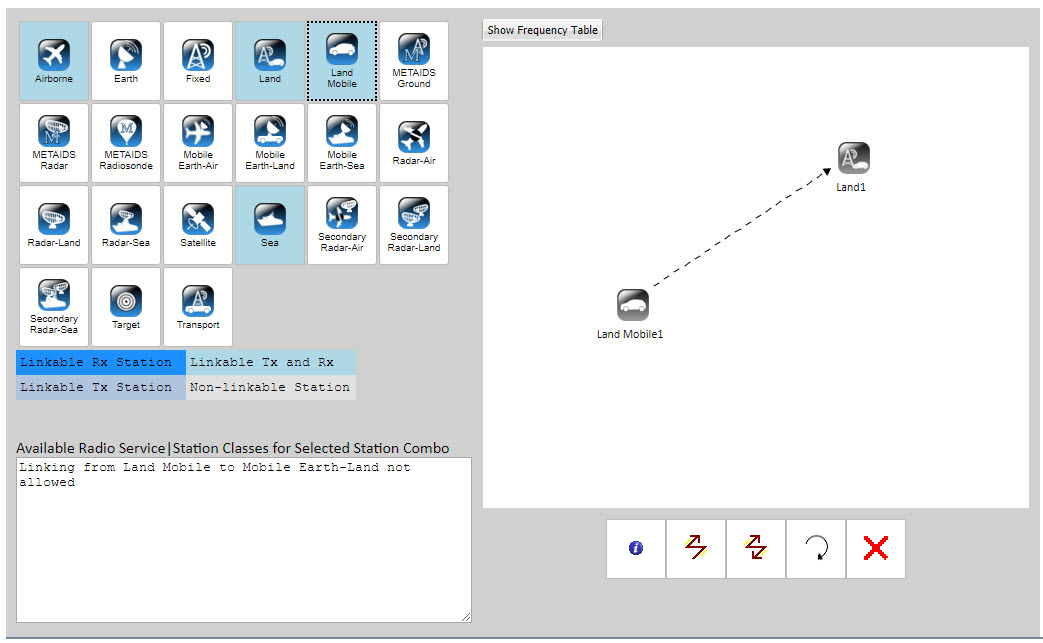Screen dimensions: 1043x643
Task: Open the Show Frequency Table button
Action: click(542, 30)
